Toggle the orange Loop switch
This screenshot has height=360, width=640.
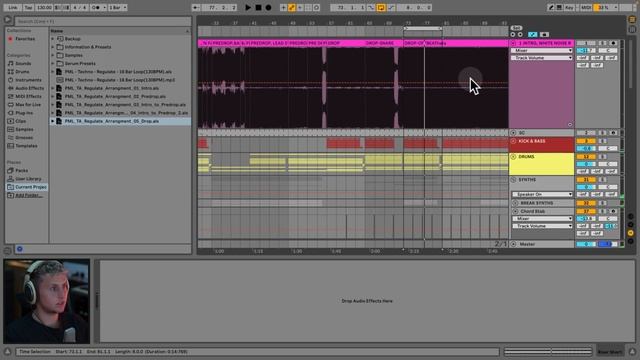click(381, 7)
